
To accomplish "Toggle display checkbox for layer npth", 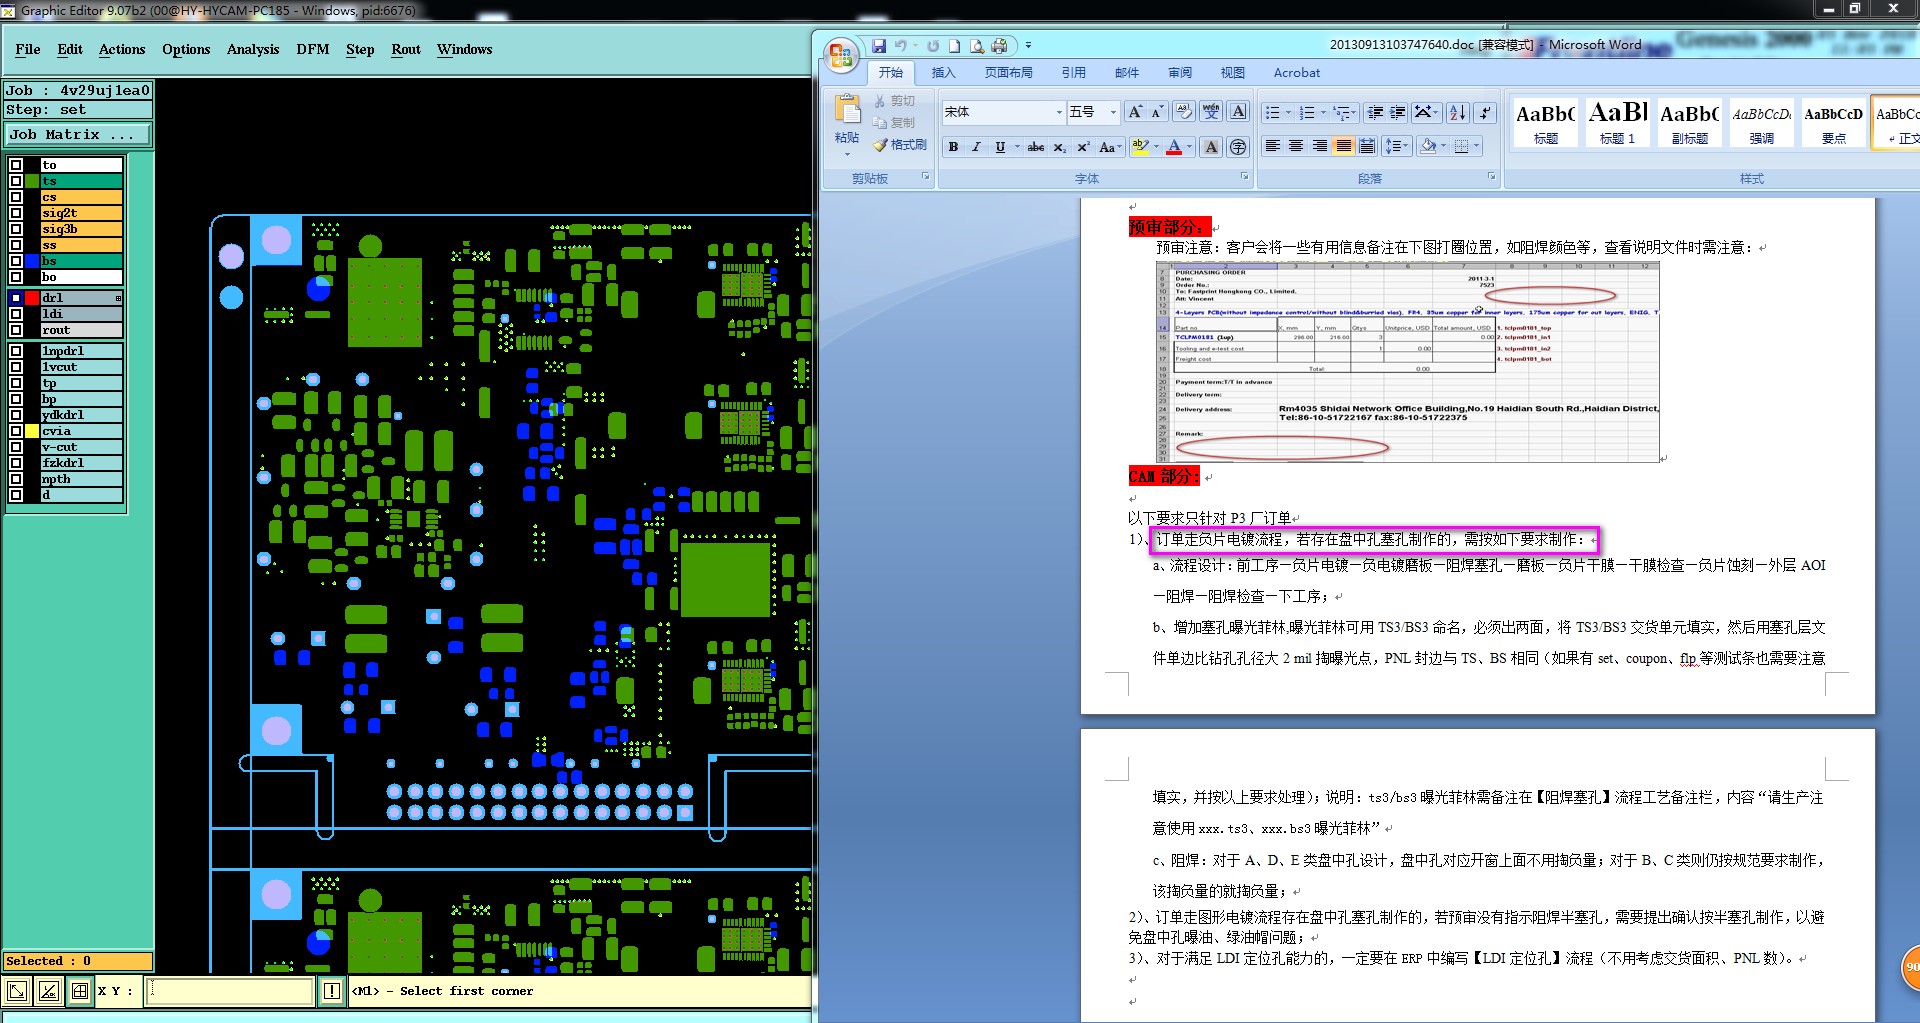I will 16,479.
